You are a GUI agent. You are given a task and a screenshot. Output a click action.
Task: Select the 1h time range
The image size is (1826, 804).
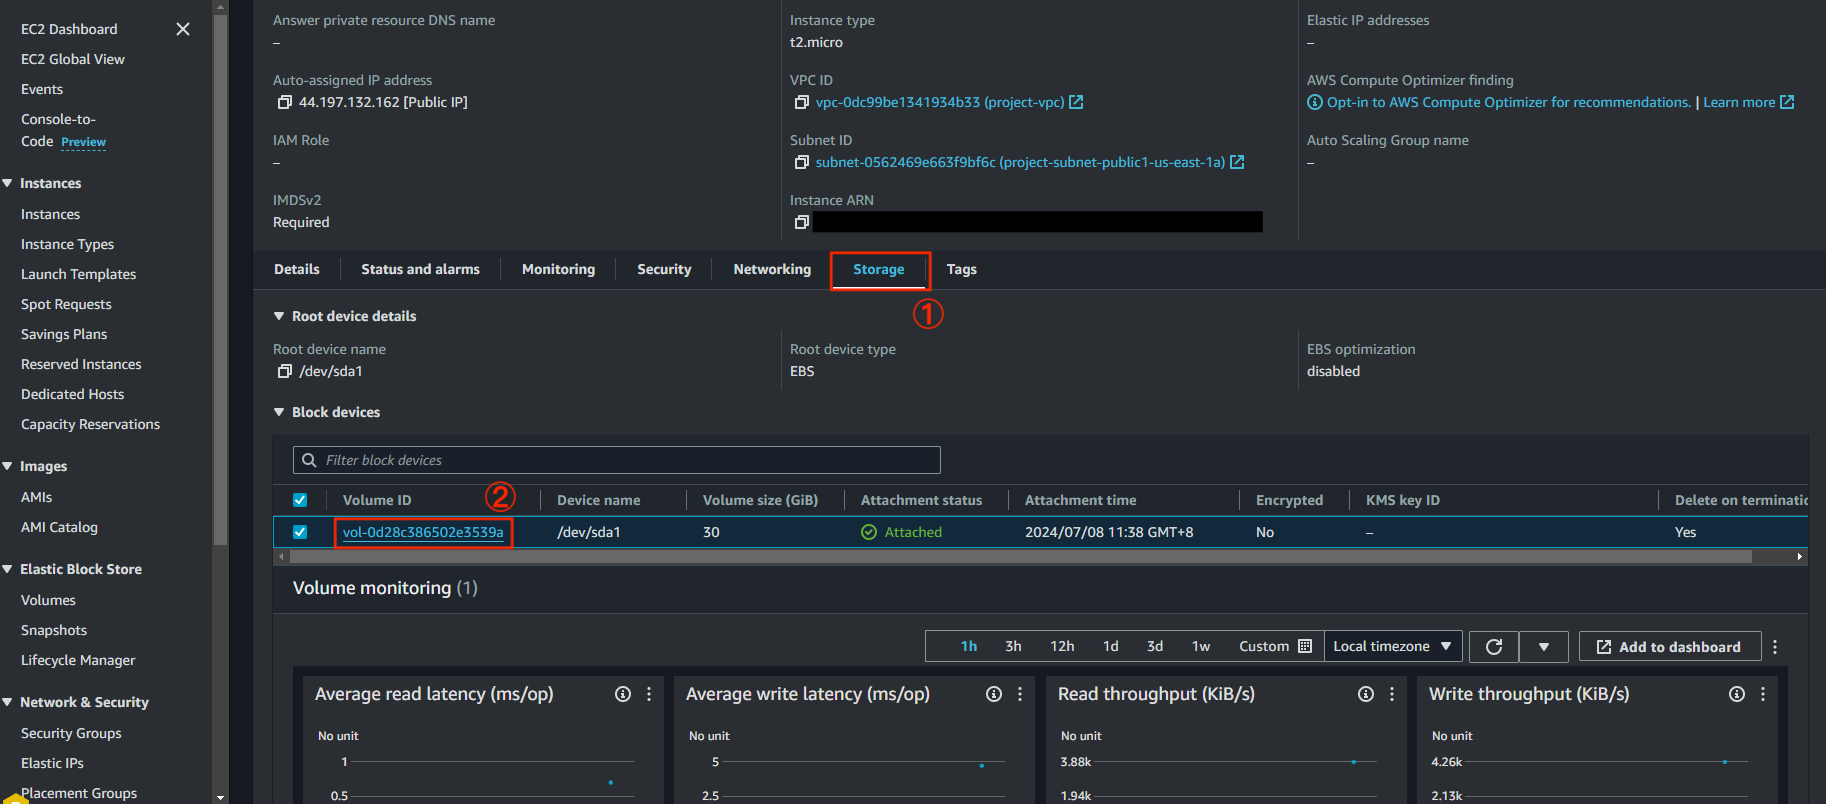tap(969, 646)
